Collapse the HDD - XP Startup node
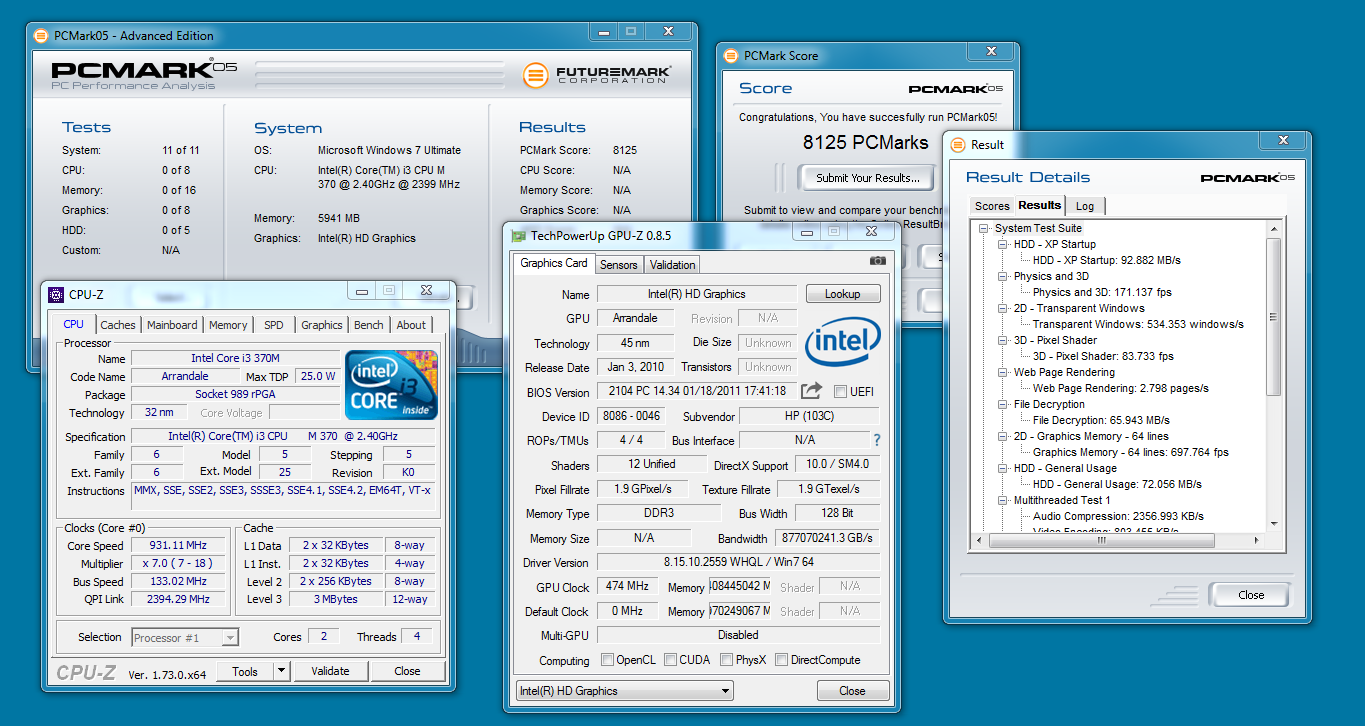 [x=1003, y=245]
